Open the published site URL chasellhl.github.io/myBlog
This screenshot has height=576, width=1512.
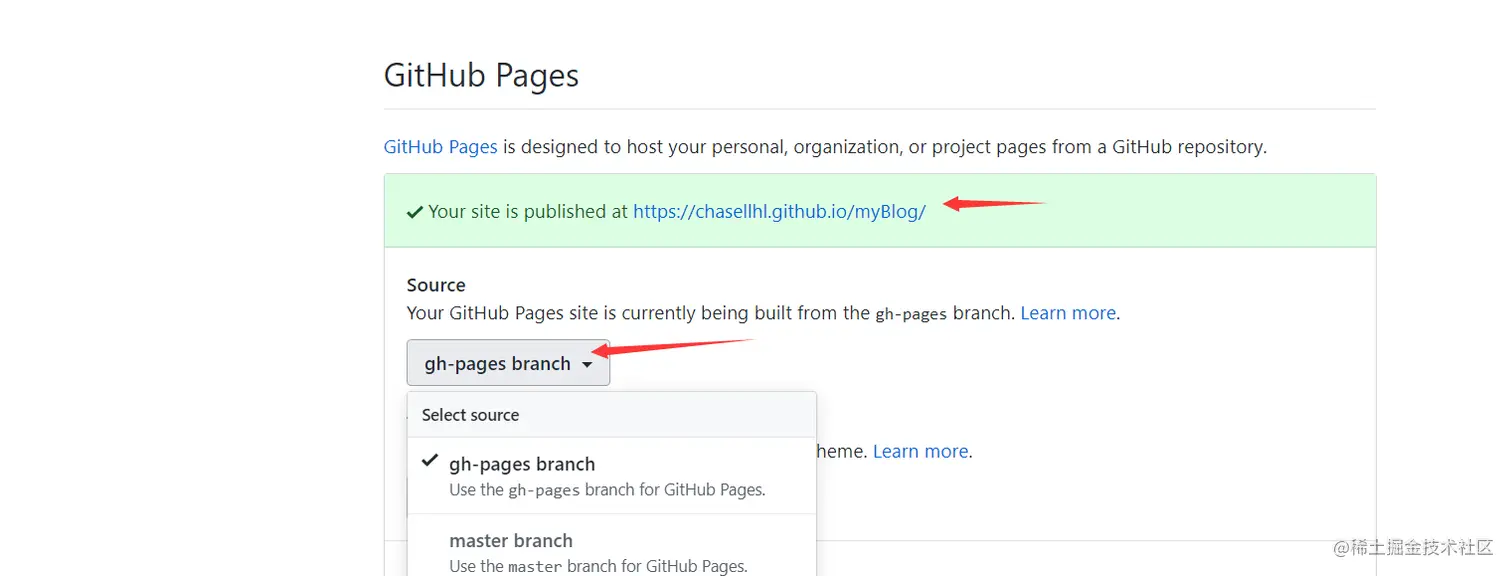click(779, 211)
